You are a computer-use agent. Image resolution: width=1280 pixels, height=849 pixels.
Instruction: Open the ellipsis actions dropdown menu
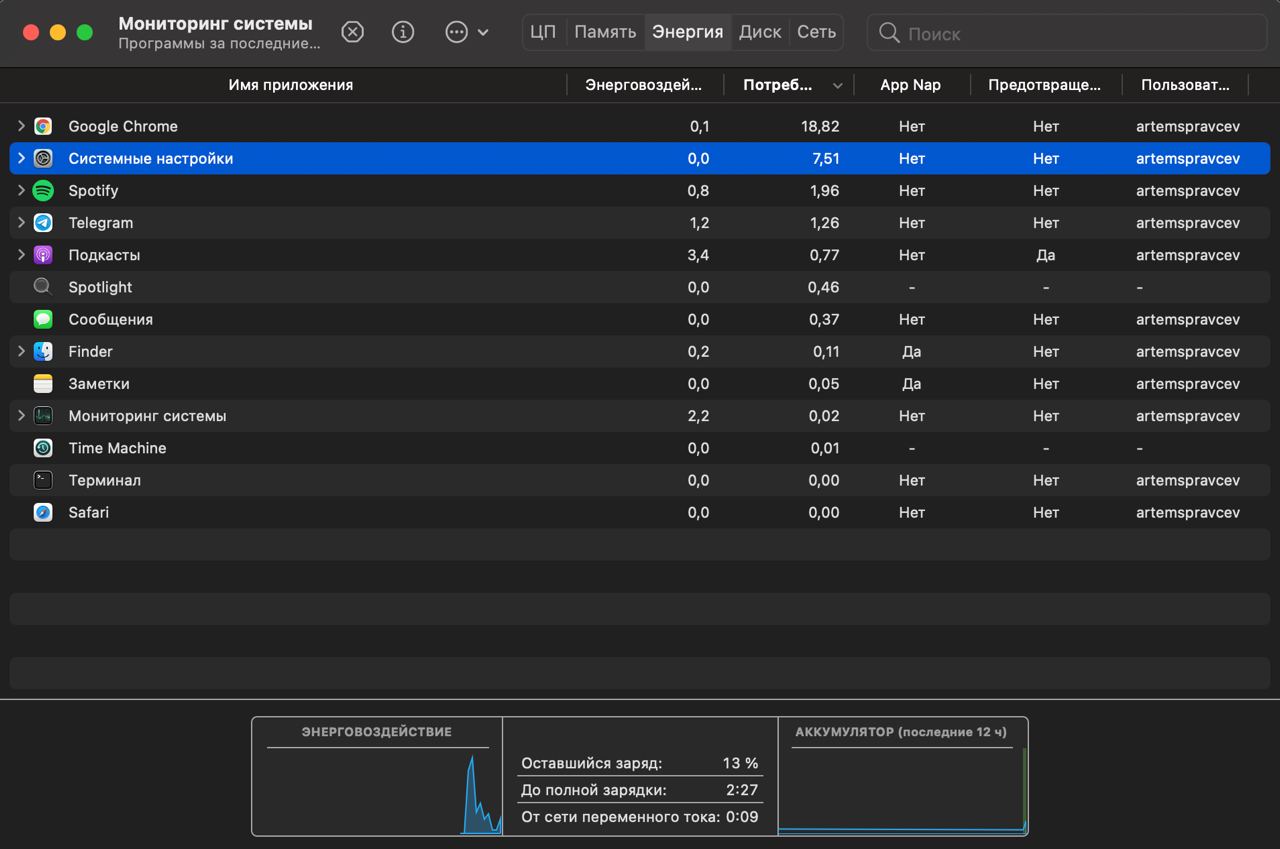coord(467,32)
